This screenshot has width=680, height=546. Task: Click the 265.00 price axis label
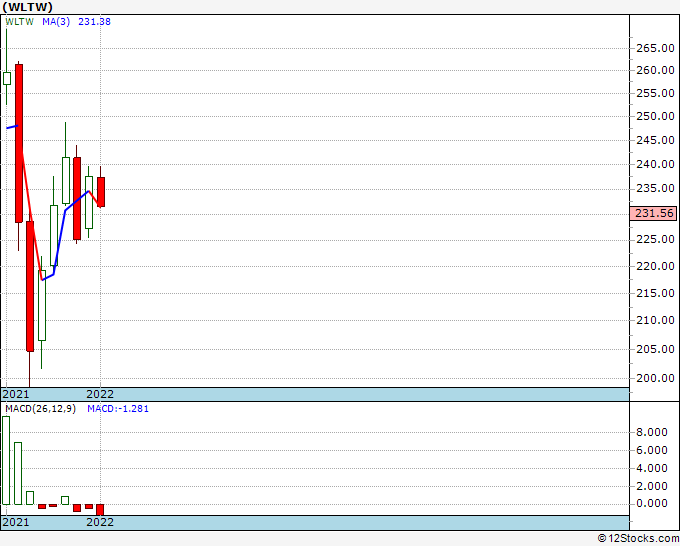point(655,48)
